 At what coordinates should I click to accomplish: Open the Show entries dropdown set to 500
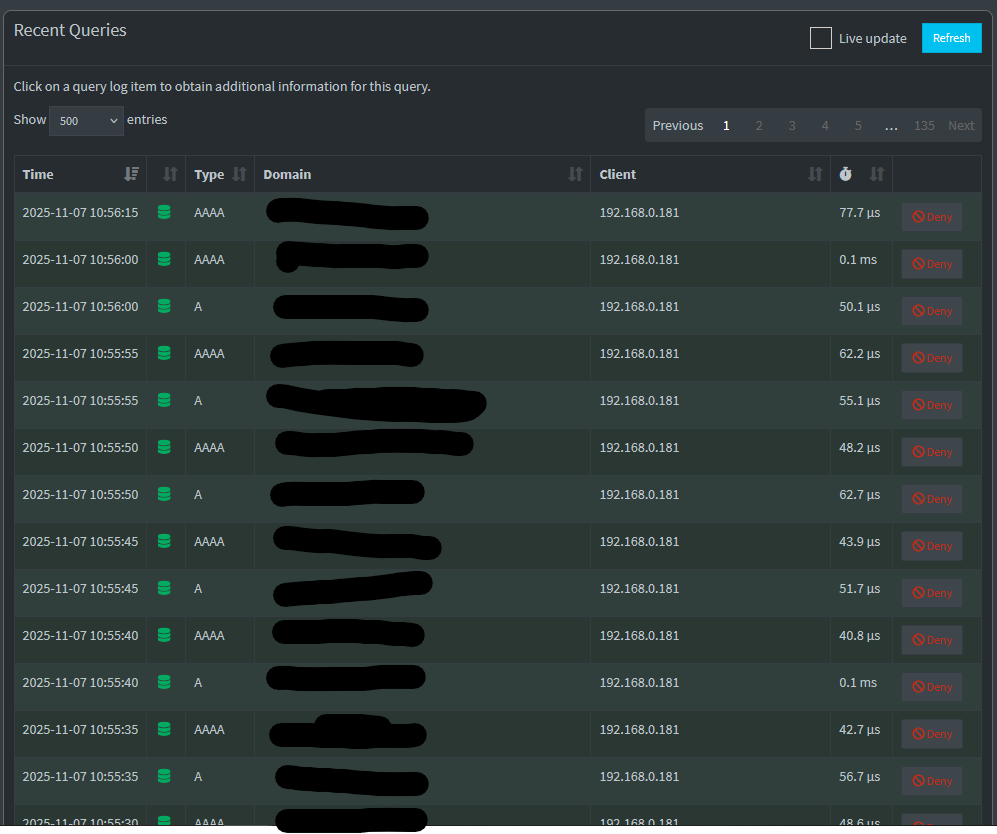(x=86, y=121)
